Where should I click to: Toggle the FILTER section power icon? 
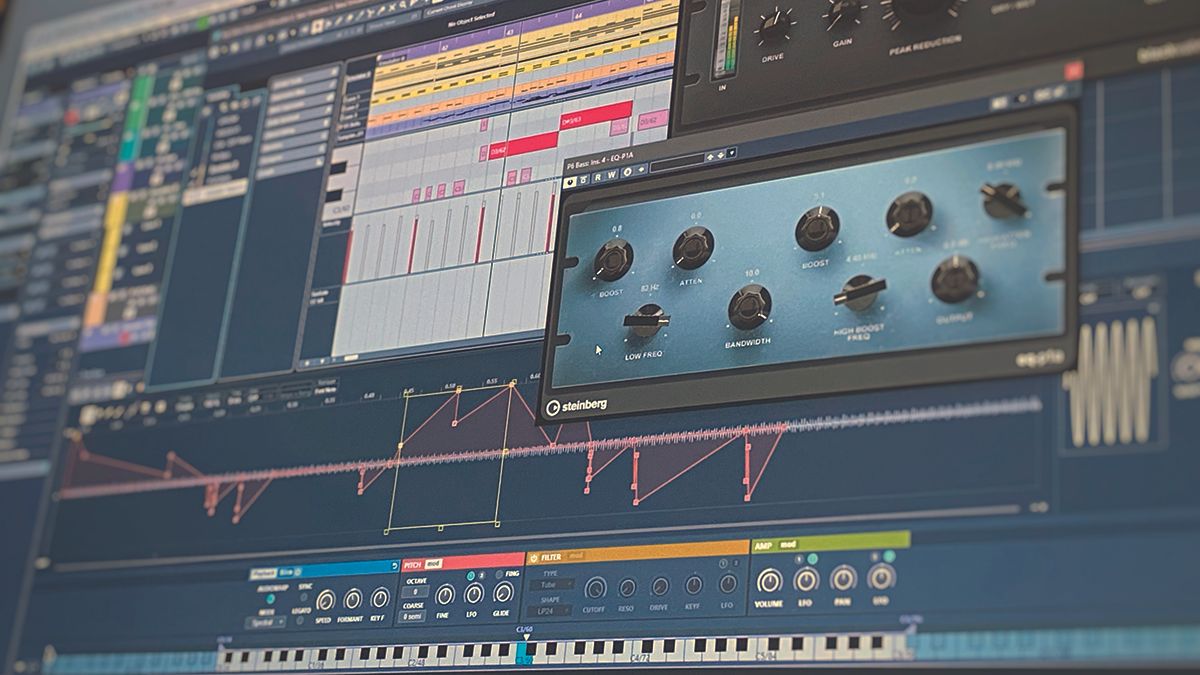point(532,558)
